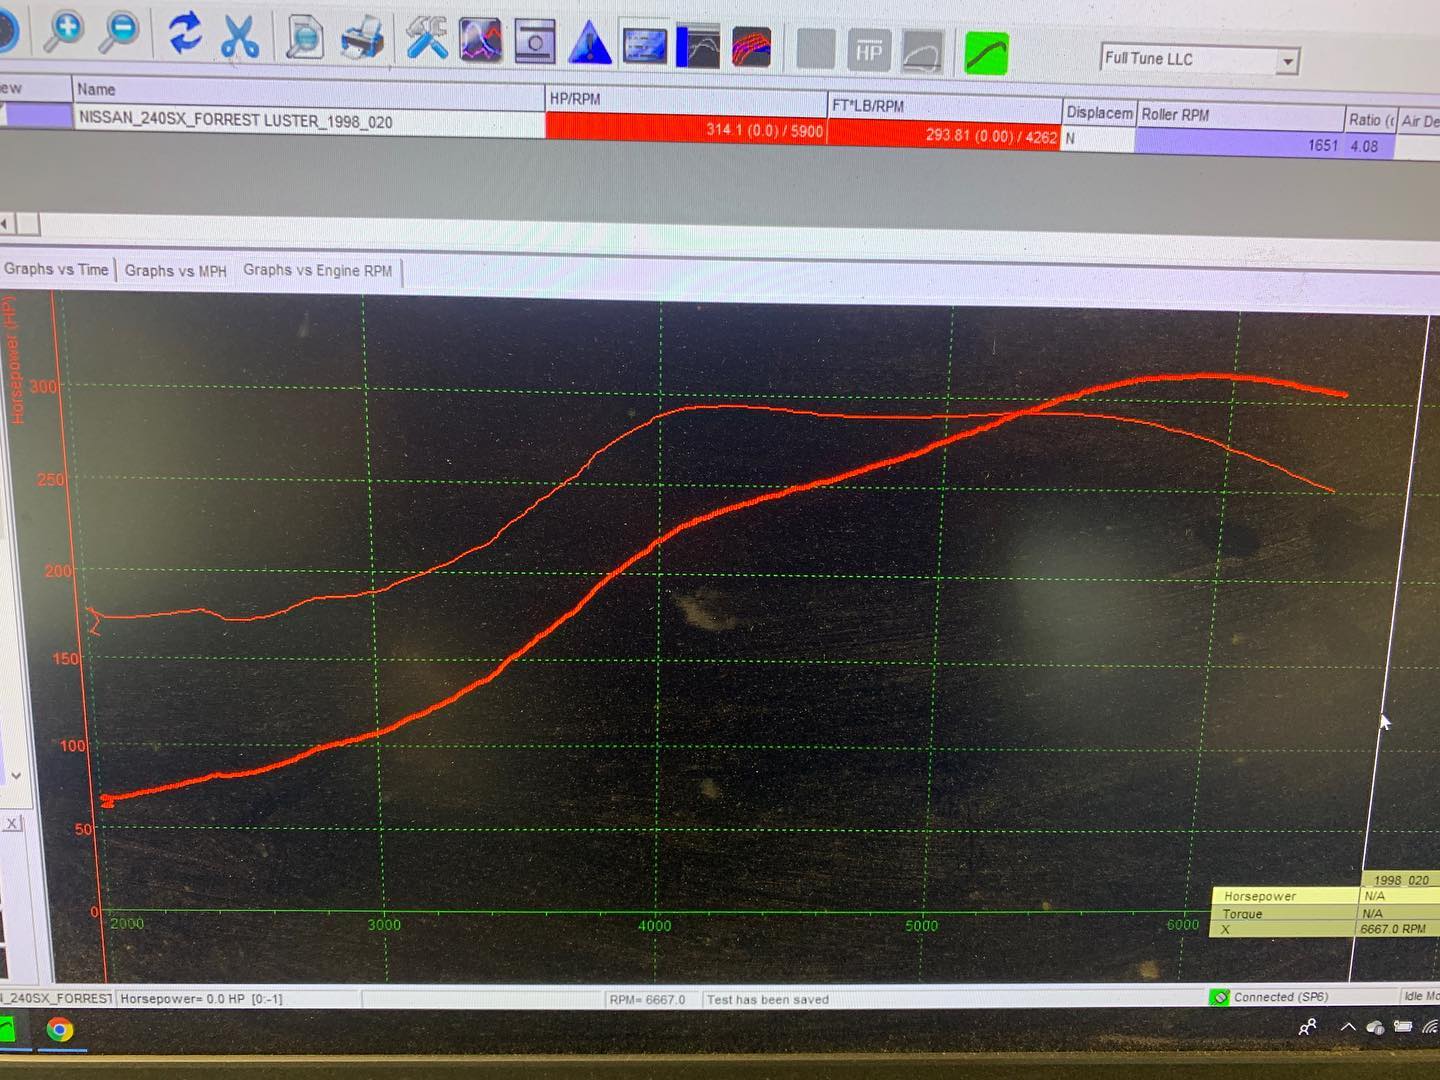Click the printer icon

(x=361, y=40)
